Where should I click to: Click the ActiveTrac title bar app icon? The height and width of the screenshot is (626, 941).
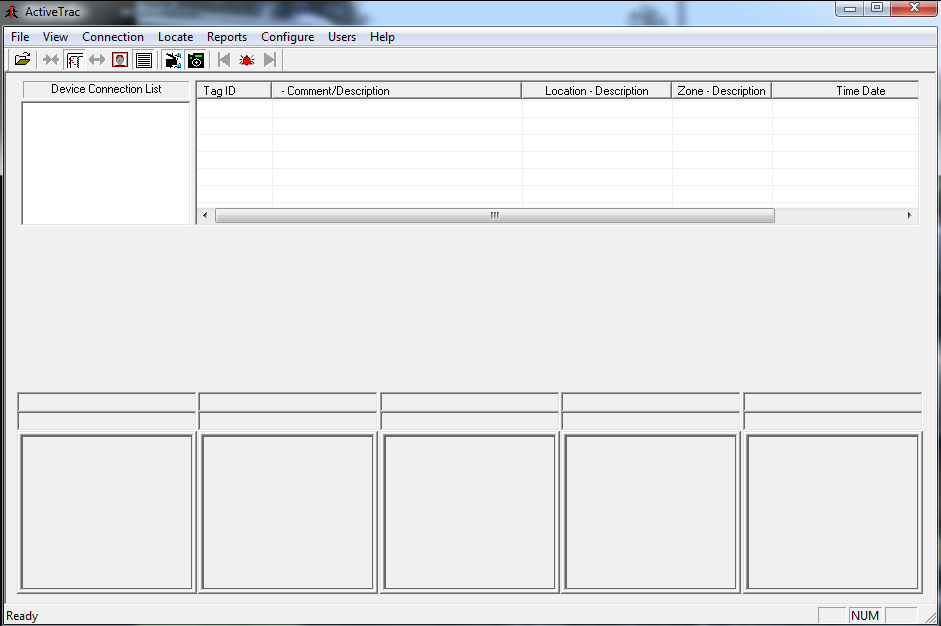tap(11, 11)
